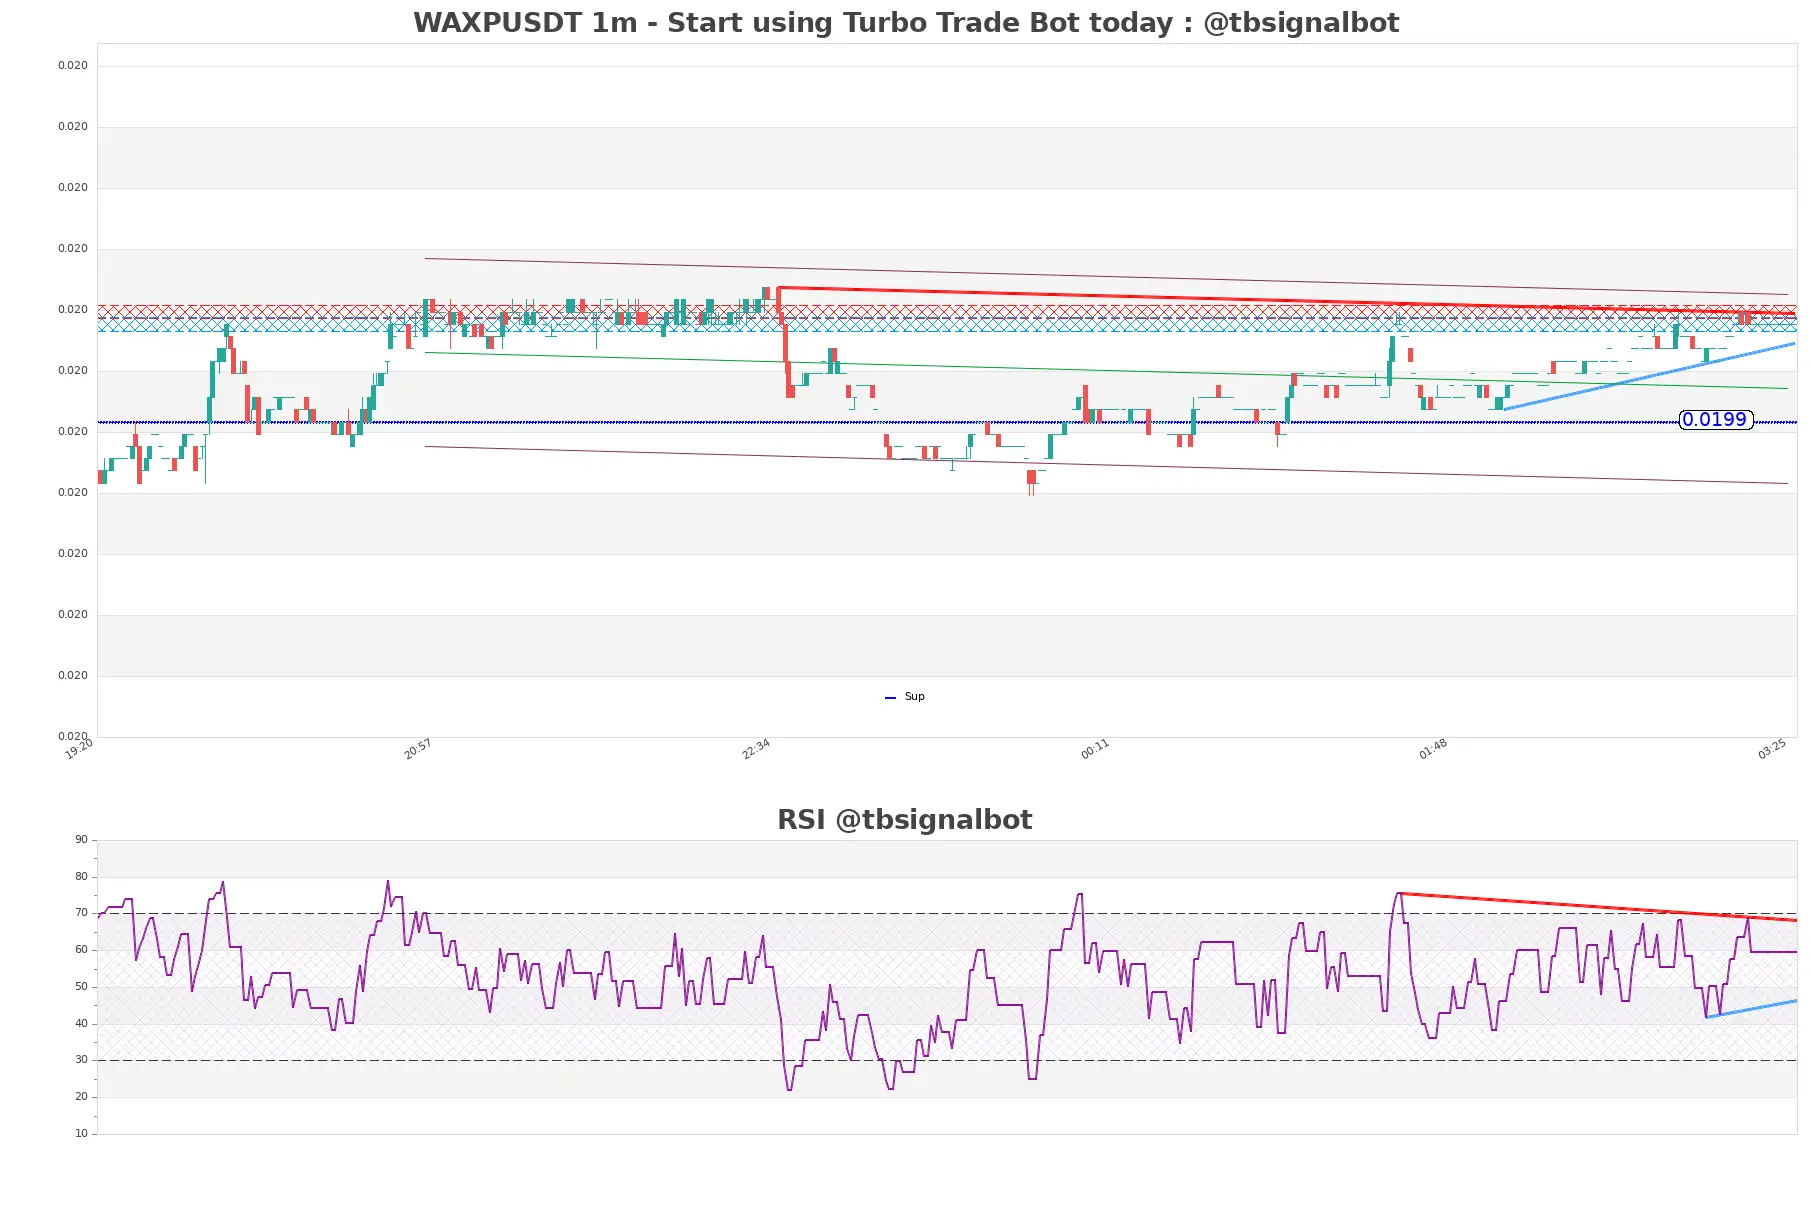Click the RSI 20 axis label
This screenshot has width=1811, height=1208.
[x=81, y=1097]
